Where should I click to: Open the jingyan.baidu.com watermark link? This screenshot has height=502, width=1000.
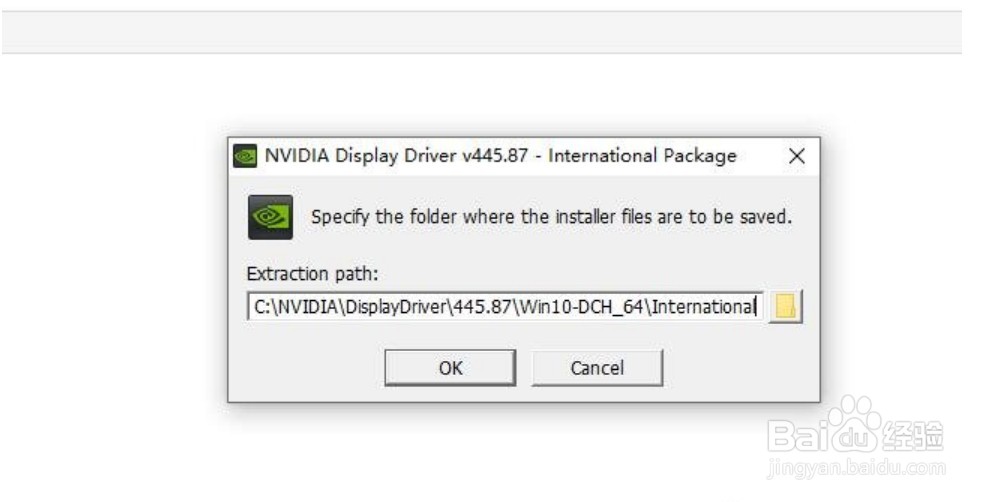click(x=855, y=467)
